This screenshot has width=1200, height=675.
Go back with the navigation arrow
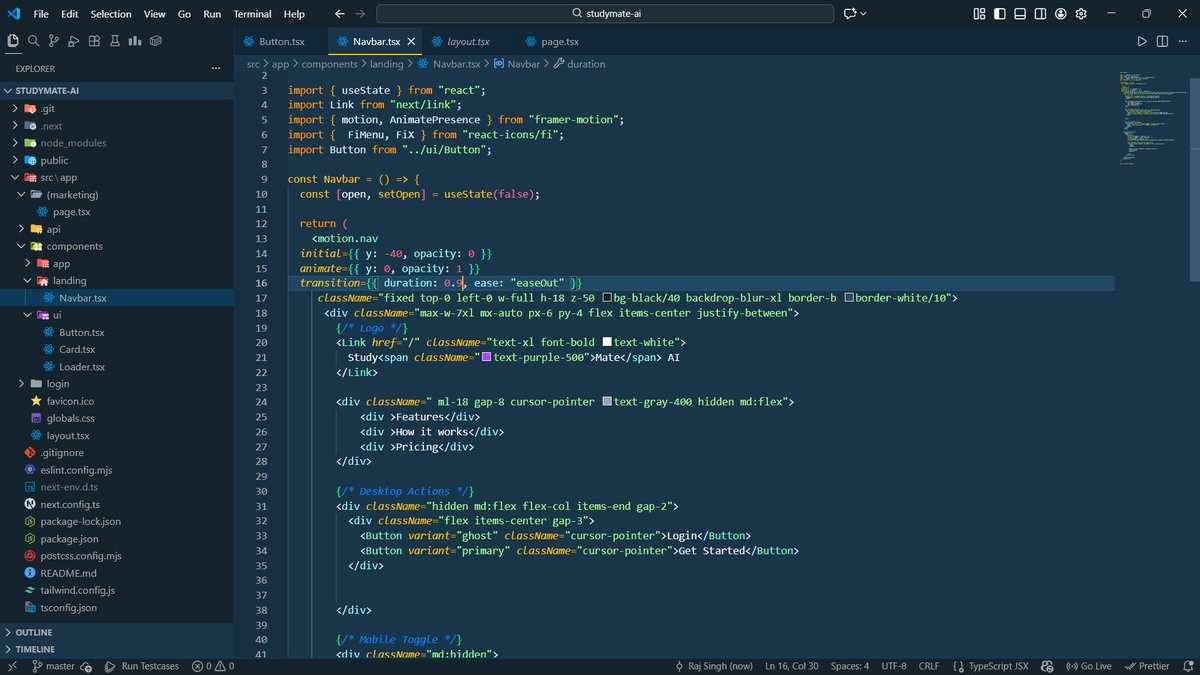click(x=339, y=14)
